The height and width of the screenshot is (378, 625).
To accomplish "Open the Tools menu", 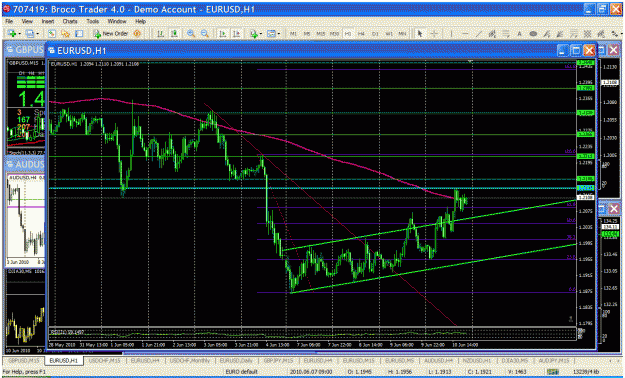I will pos(92,21).
